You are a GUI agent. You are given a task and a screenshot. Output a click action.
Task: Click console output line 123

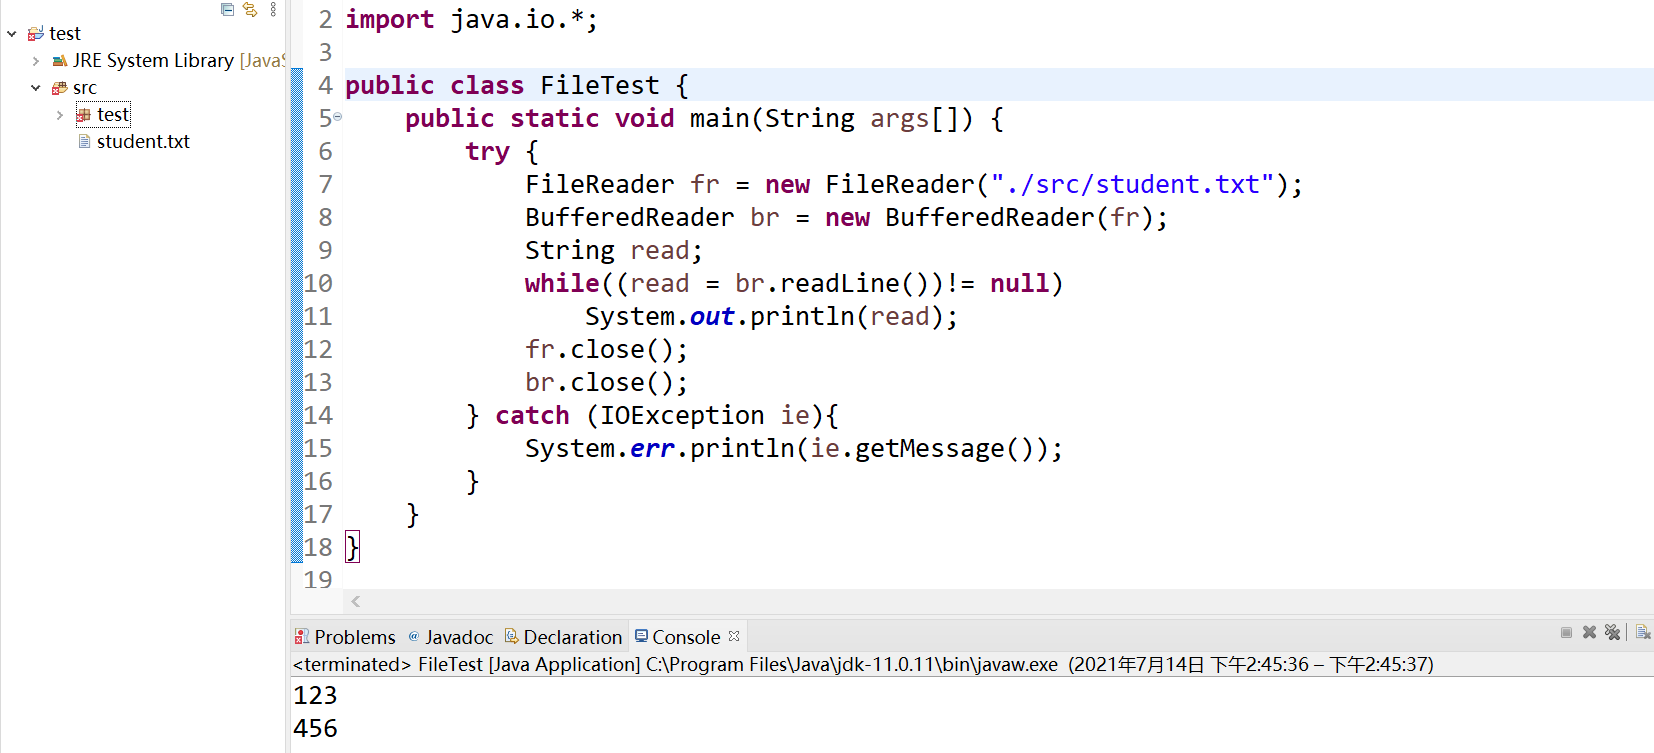tap(315, 695)
